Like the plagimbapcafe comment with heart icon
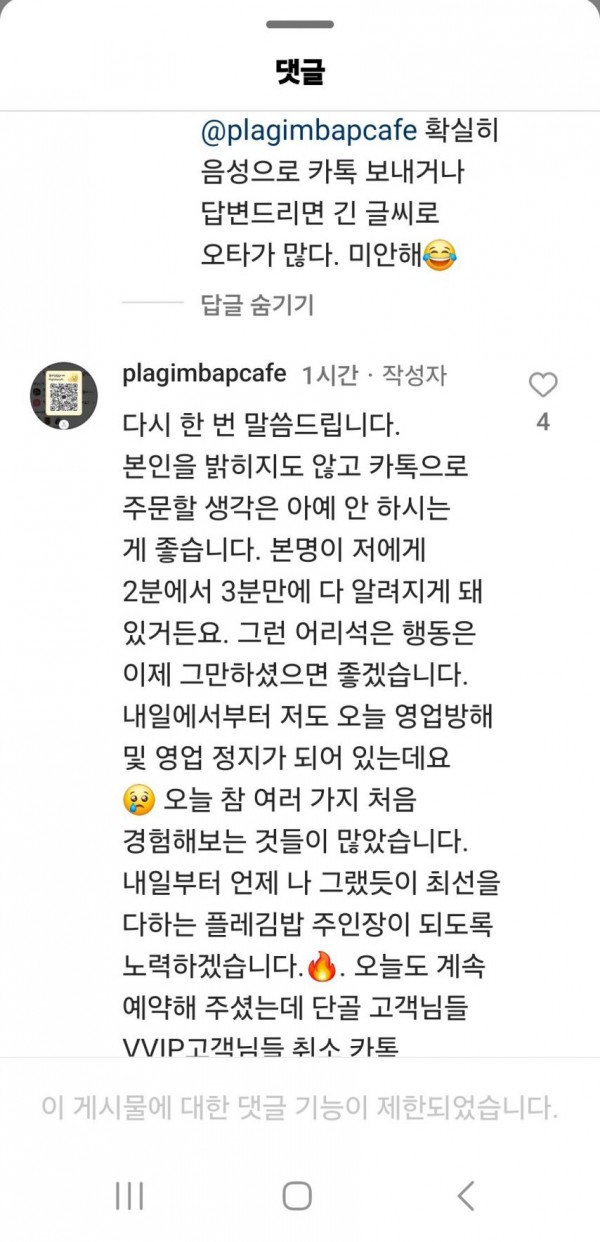 tap(543, 385)
